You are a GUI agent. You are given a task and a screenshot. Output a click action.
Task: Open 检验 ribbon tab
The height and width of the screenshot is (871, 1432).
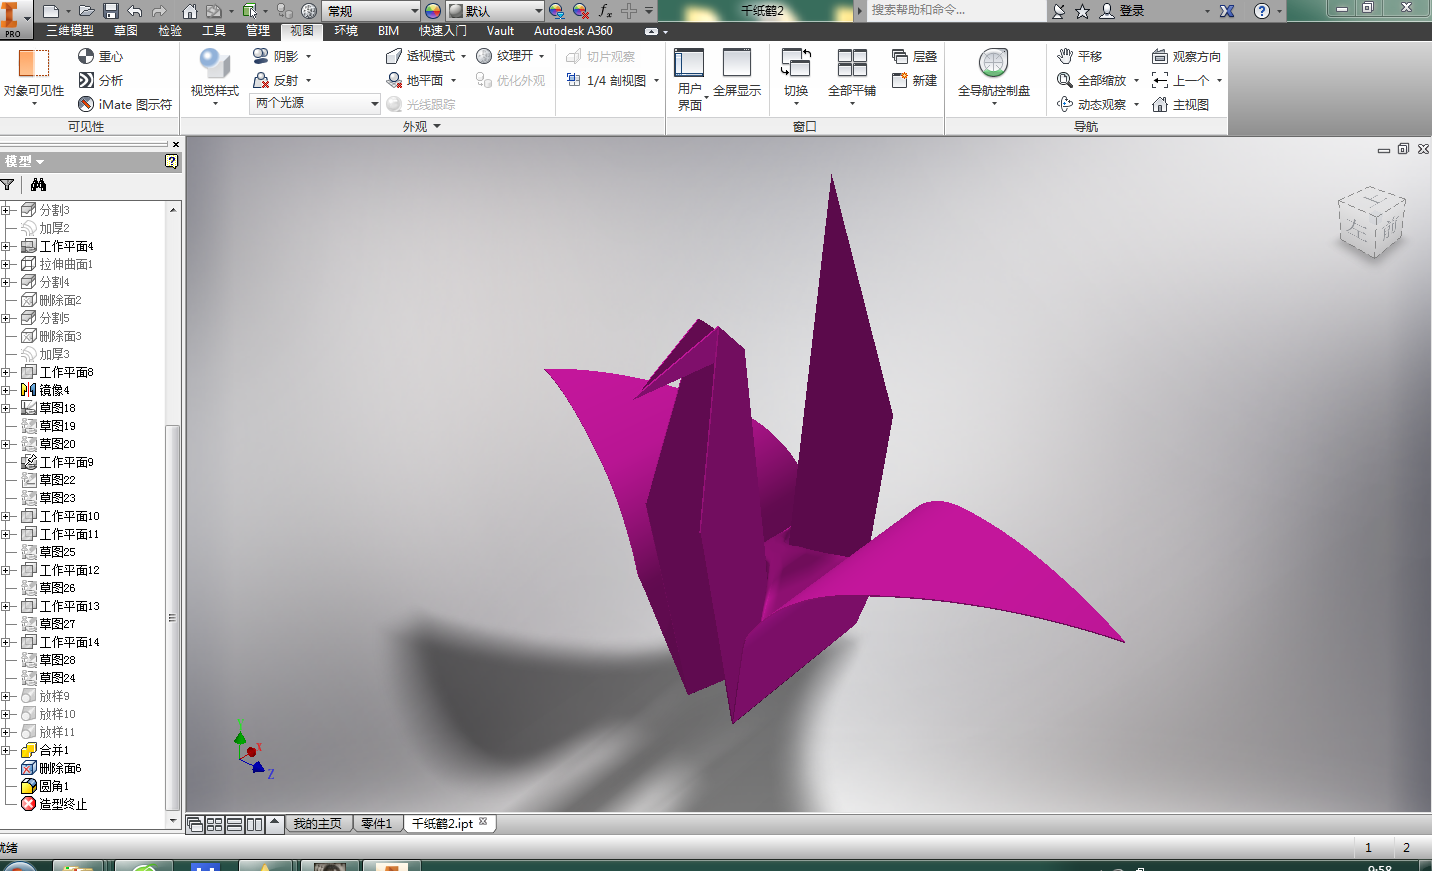coord(170,31)
